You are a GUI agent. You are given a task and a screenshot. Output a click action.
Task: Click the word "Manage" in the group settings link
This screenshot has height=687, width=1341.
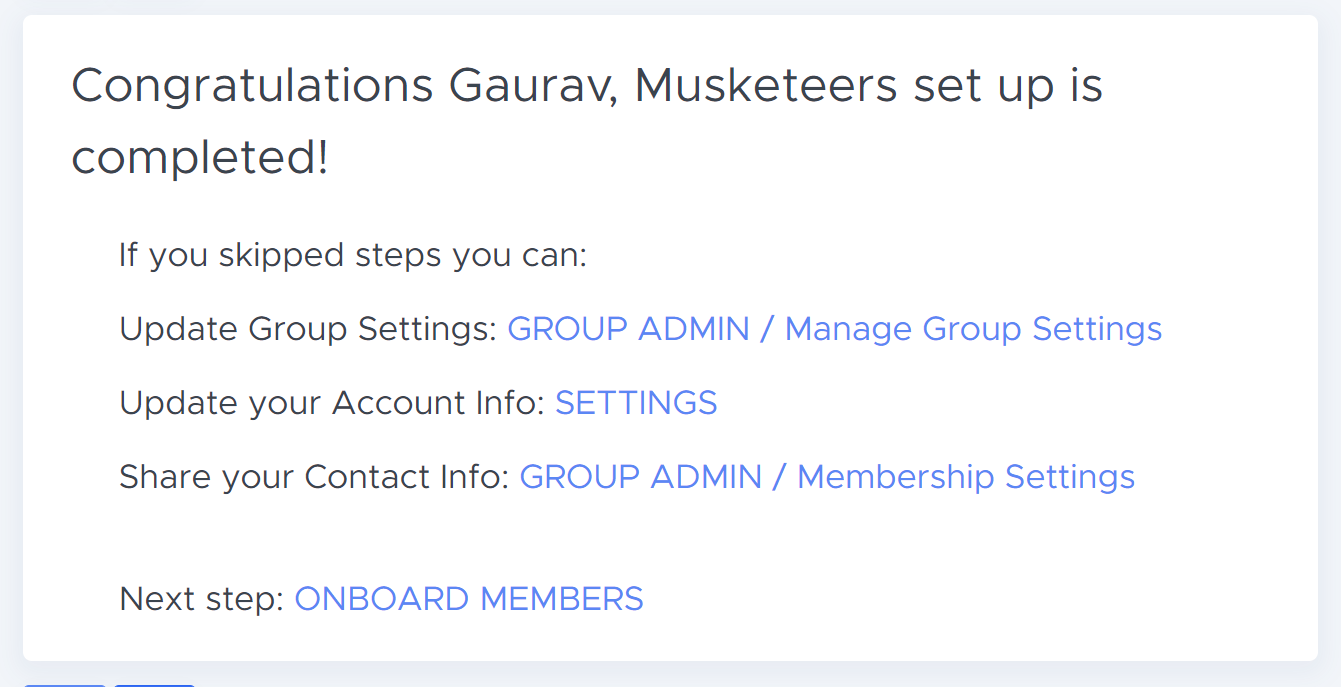coord(849,329)
